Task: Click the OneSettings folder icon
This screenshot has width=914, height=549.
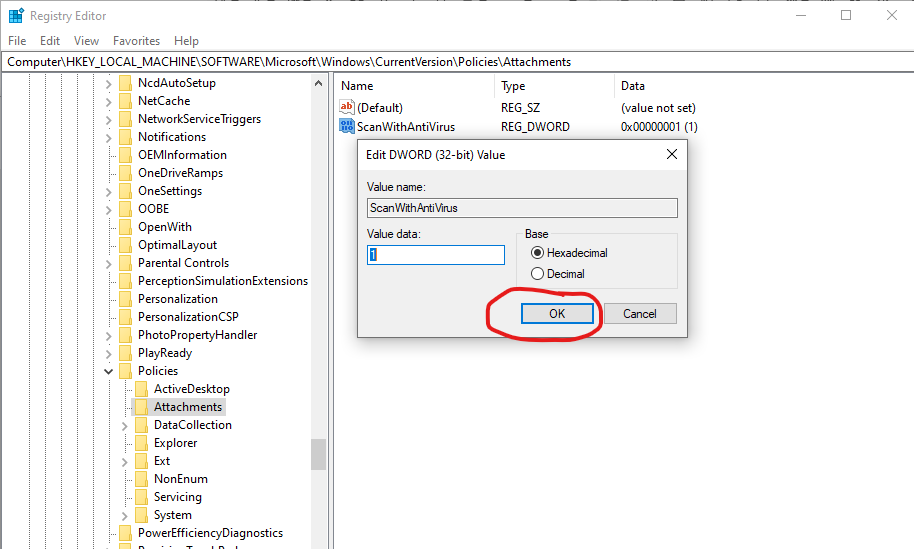Action: click(x=125, y=191)
